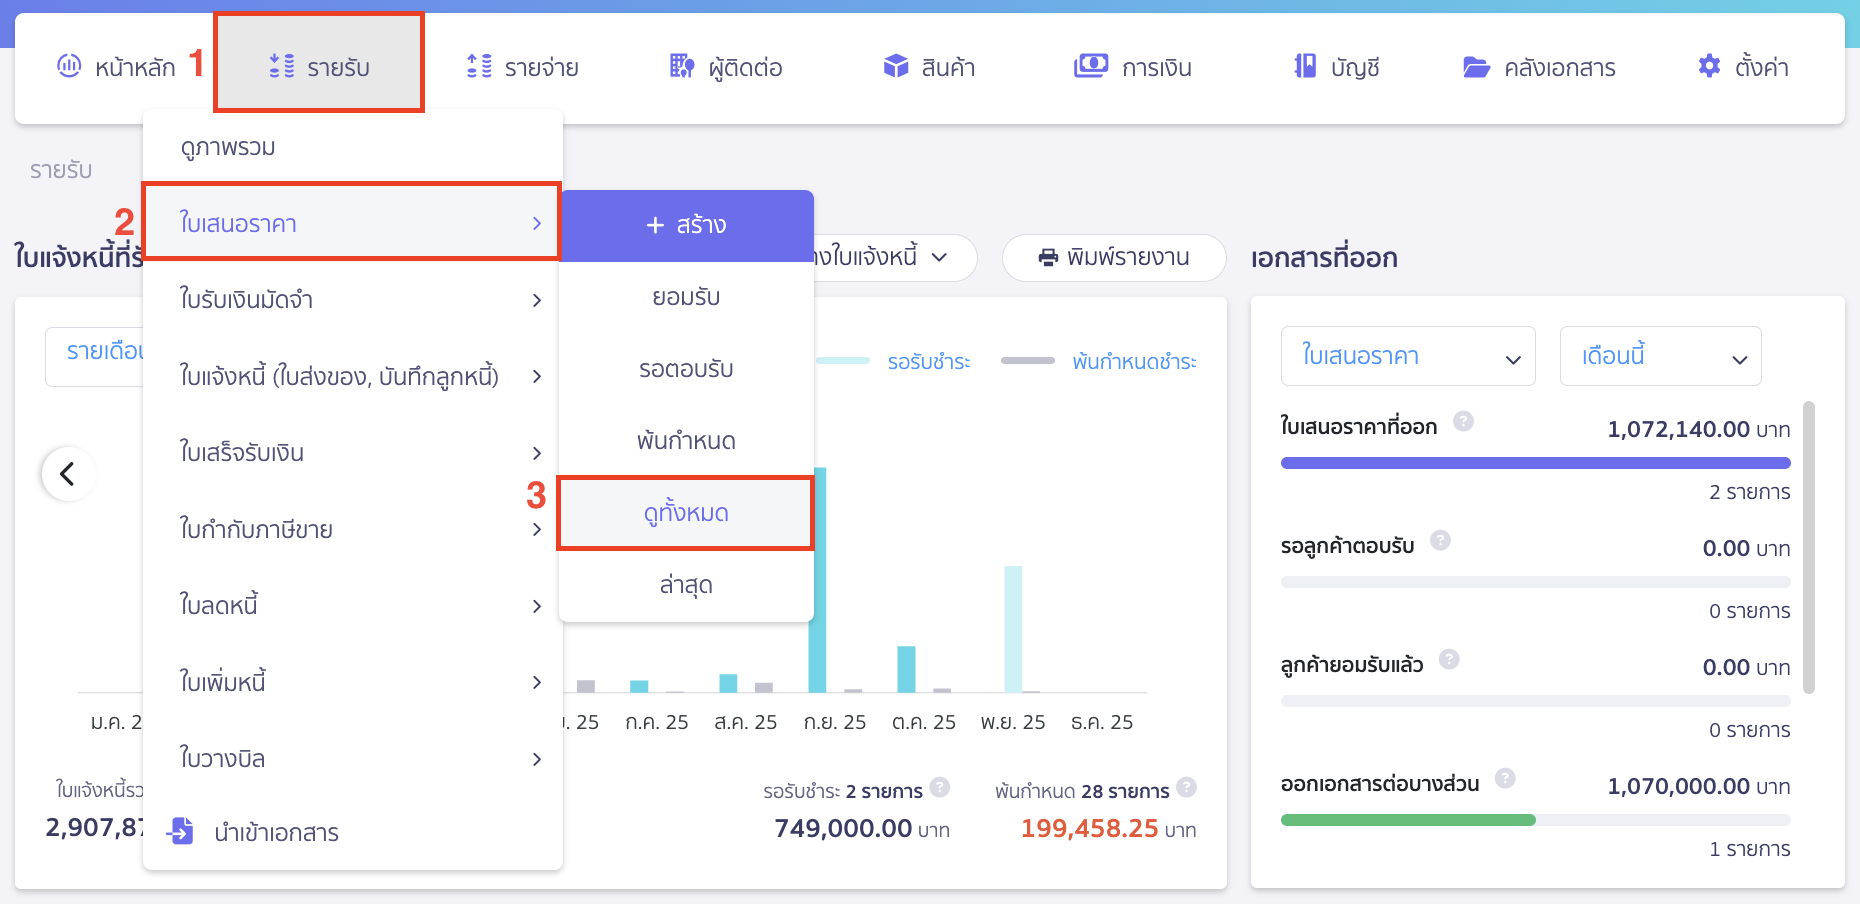Image resolution: width=1860 pixels, height=904 pixels.
Task: Open the เดือนนี้ period dropdown
Action: (x=1660, y=356)
